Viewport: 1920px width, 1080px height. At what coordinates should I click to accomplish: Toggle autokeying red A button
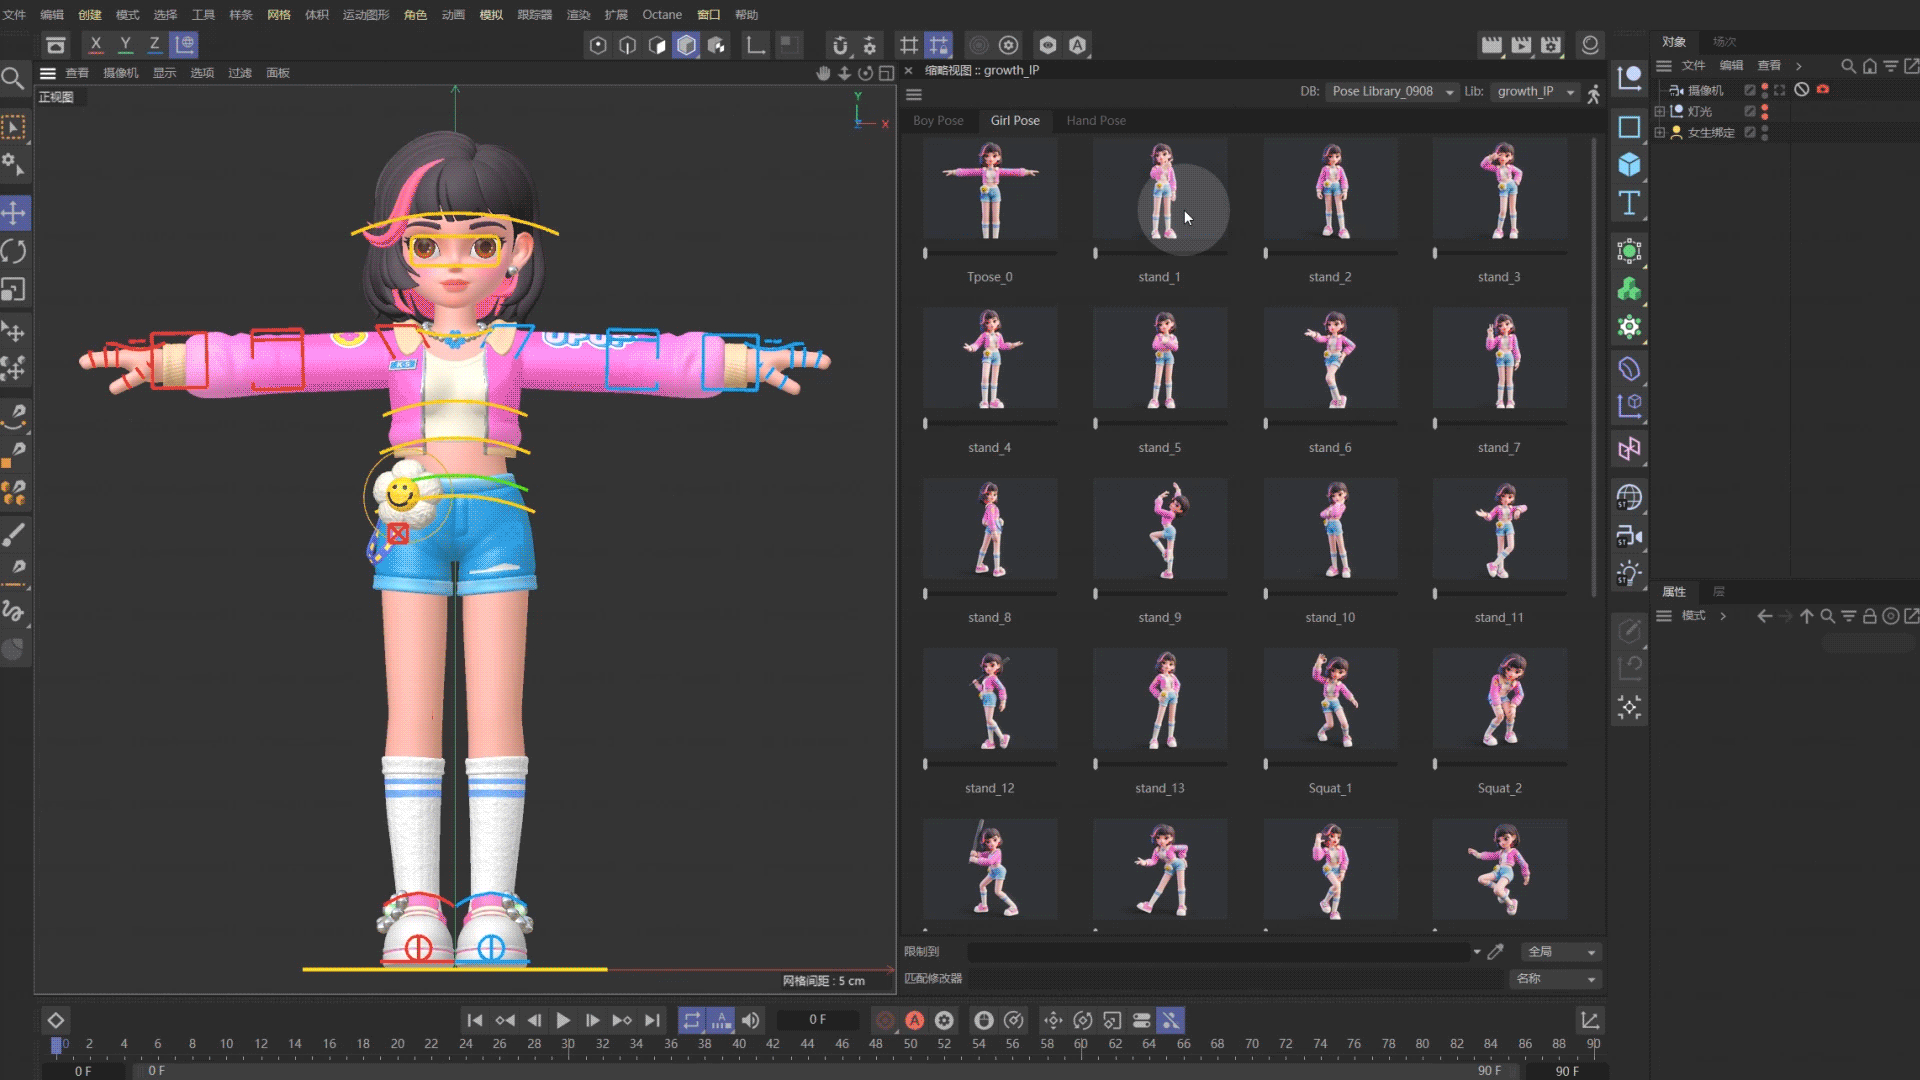coord(914,1020)
